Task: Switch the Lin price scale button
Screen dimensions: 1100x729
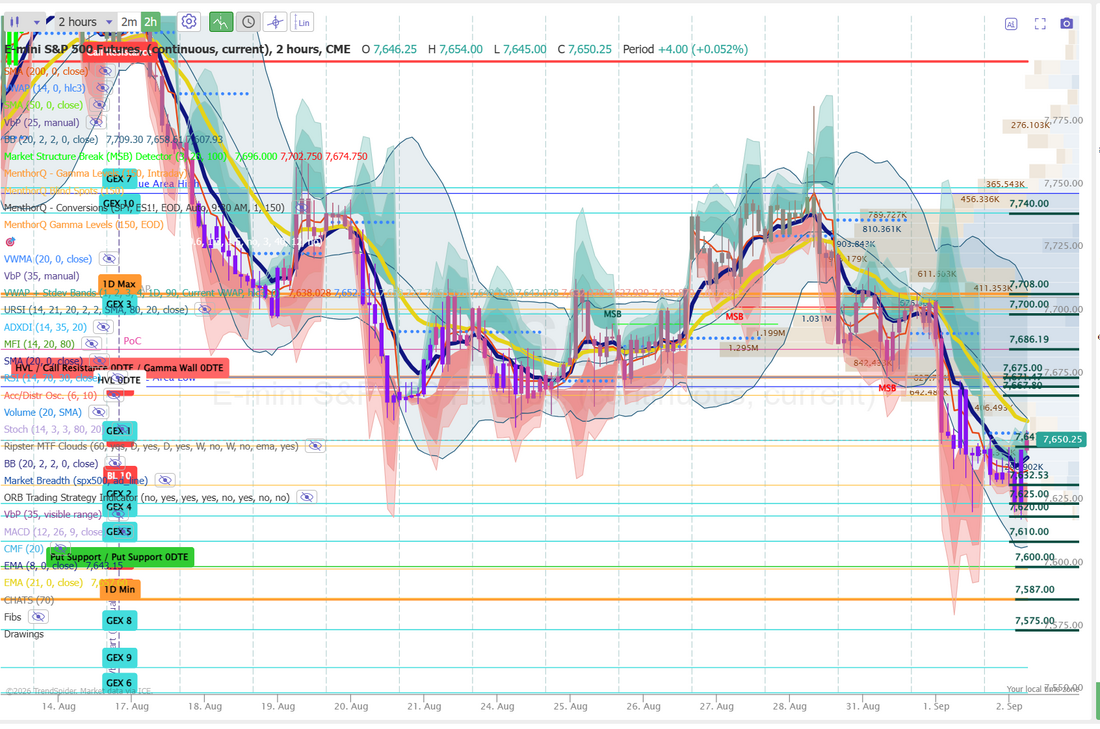Action: [303, 22]
